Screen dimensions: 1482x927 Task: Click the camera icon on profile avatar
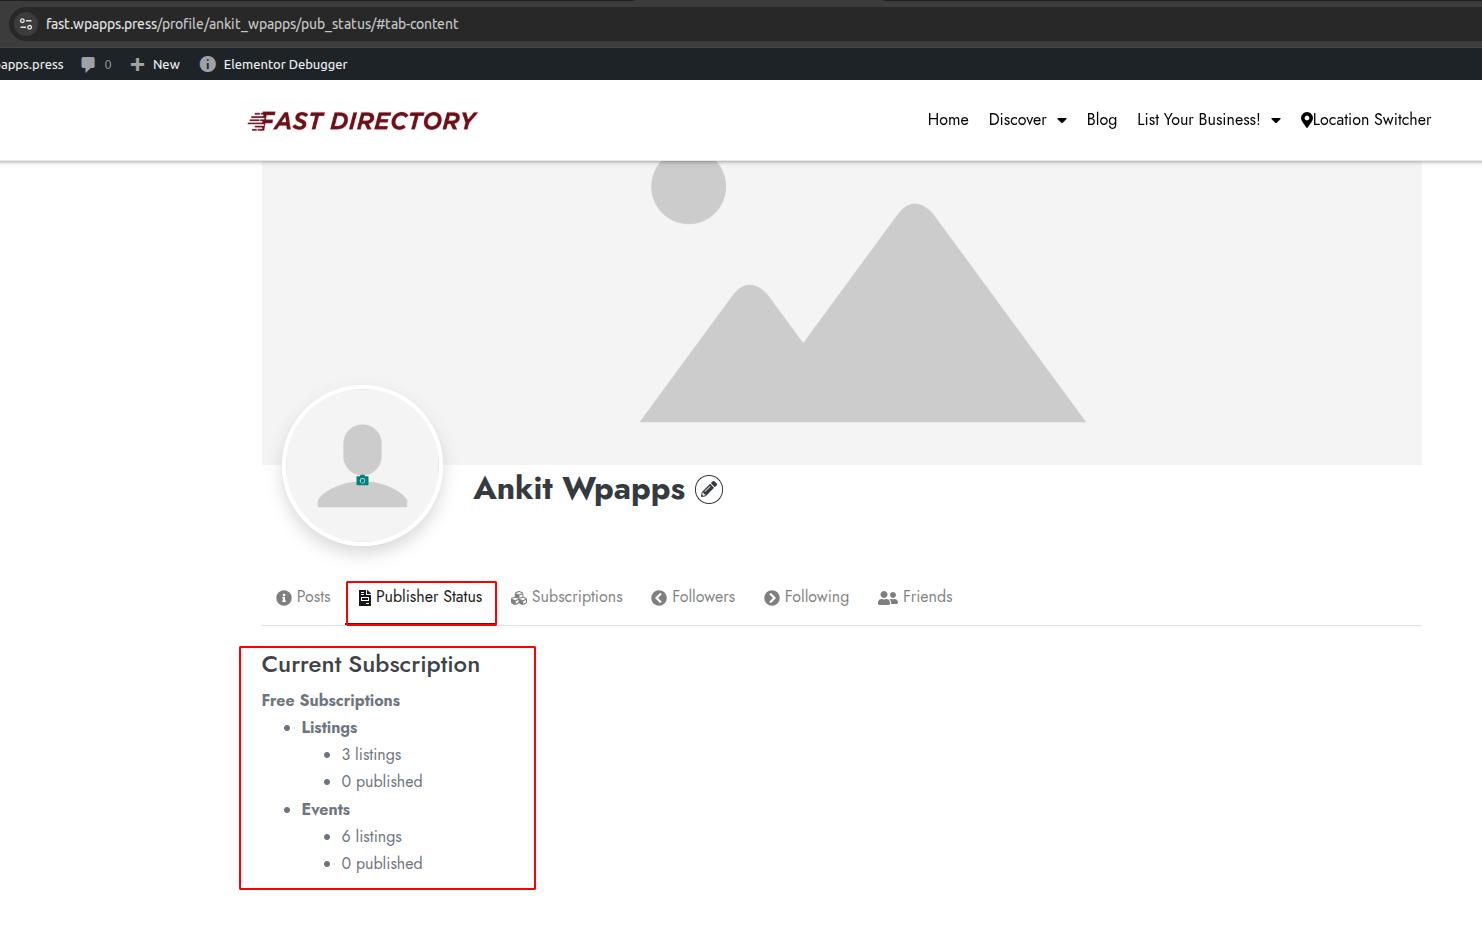[362, 481]
